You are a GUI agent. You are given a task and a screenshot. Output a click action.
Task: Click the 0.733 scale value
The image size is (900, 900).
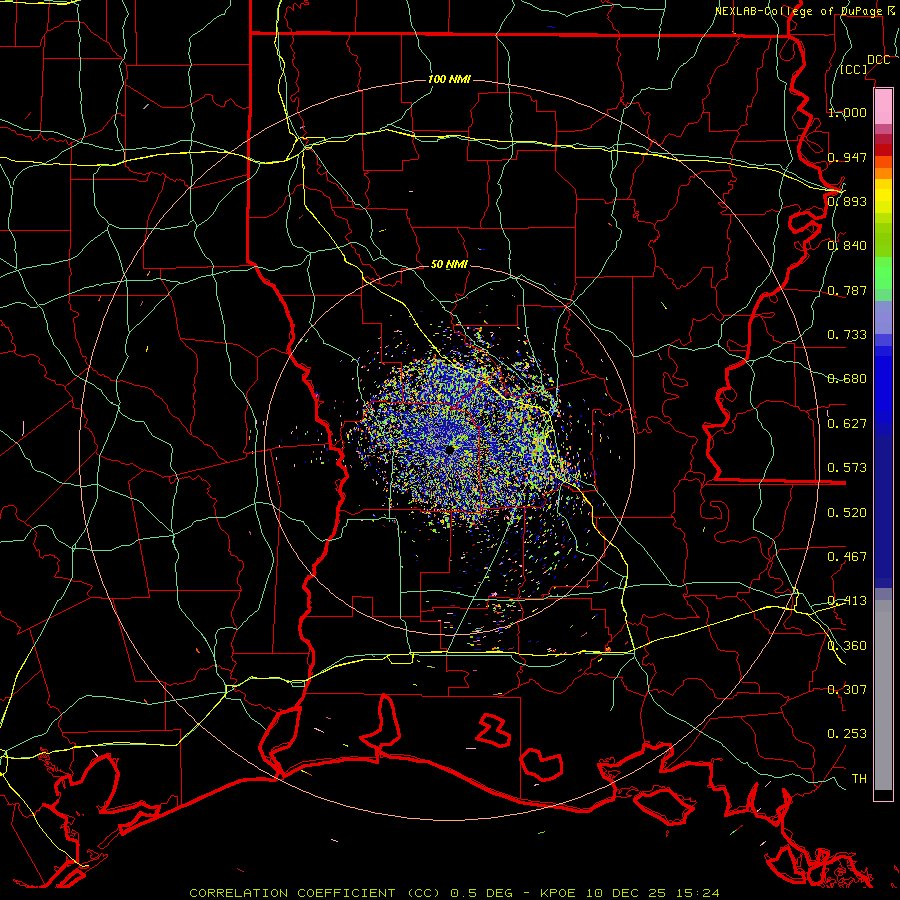tap(847, 335)
